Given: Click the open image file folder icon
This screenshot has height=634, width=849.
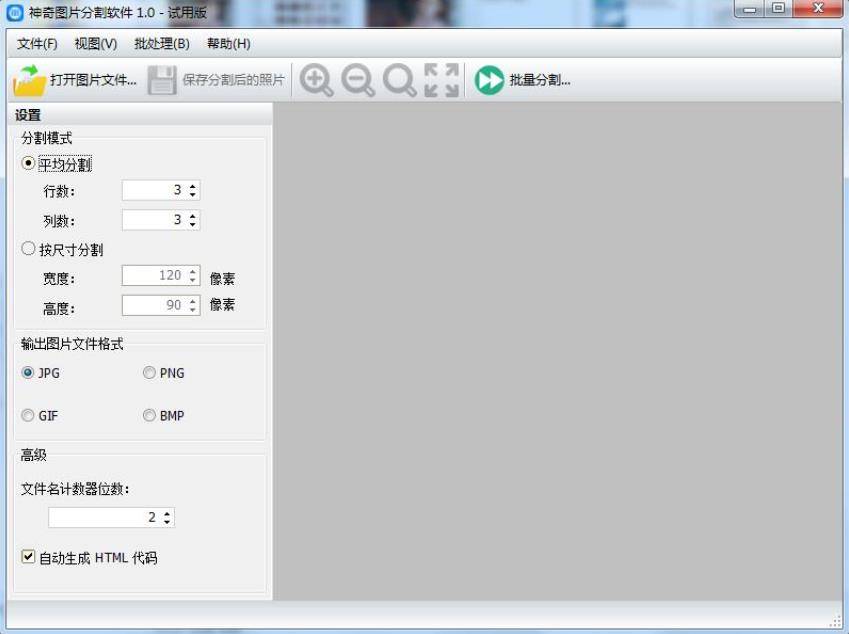Looking at the screenshot, I should click(29, 80).
